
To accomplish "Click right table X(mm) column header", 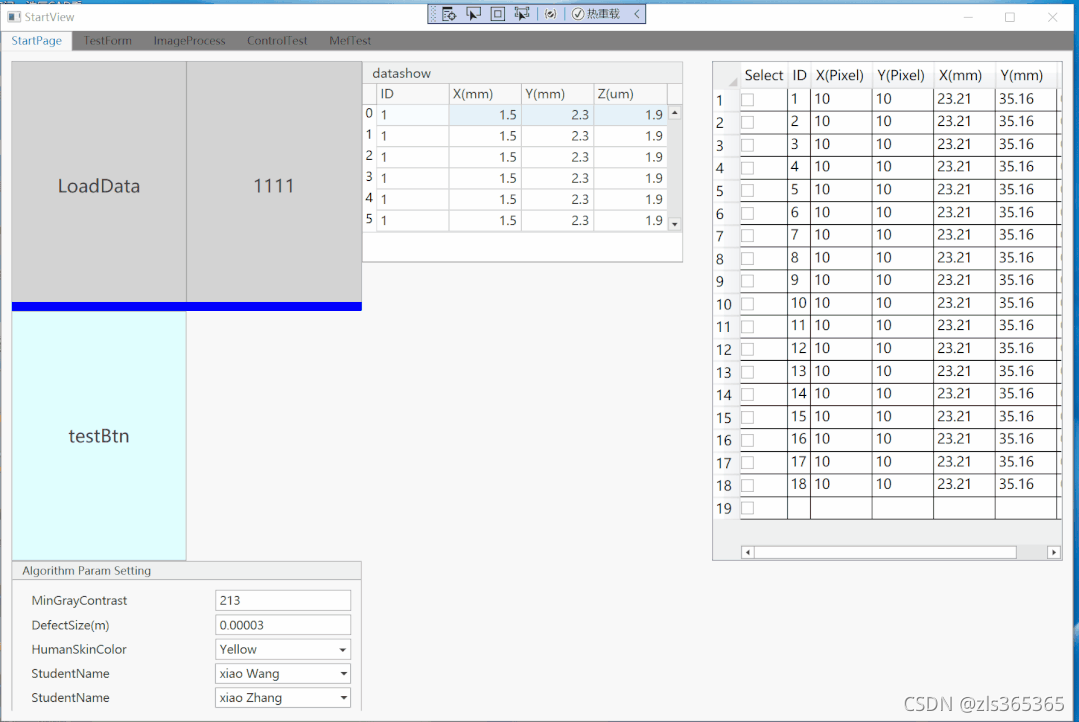I will point(963,76).
